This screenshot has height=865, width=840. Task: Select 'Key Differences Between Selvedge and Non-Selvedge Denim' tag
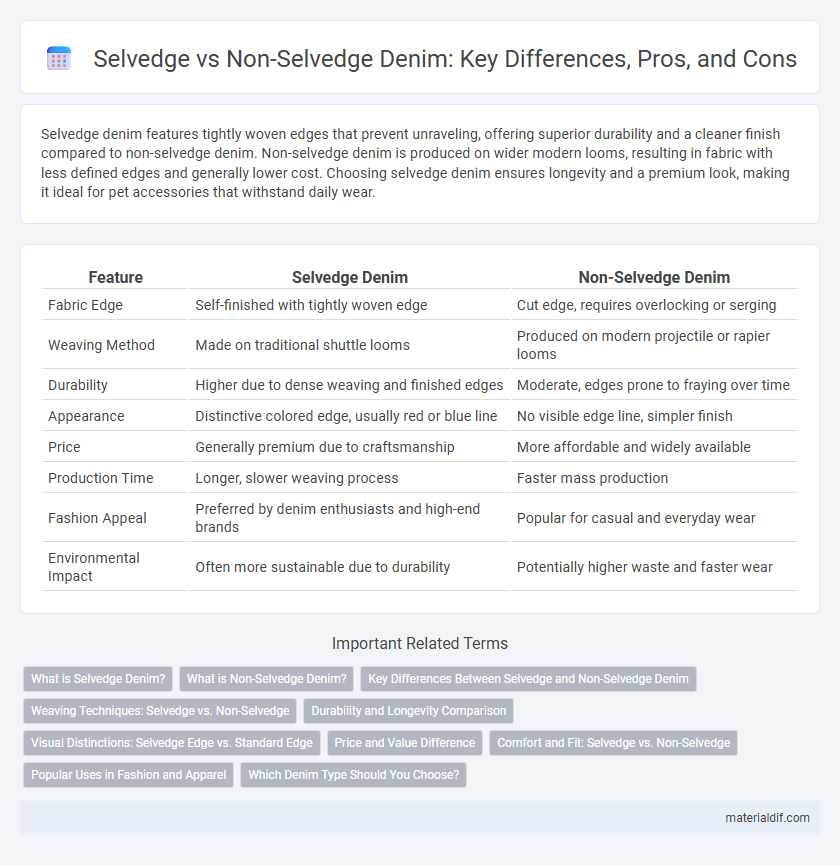pyautogui.click(x=528, y=679)
